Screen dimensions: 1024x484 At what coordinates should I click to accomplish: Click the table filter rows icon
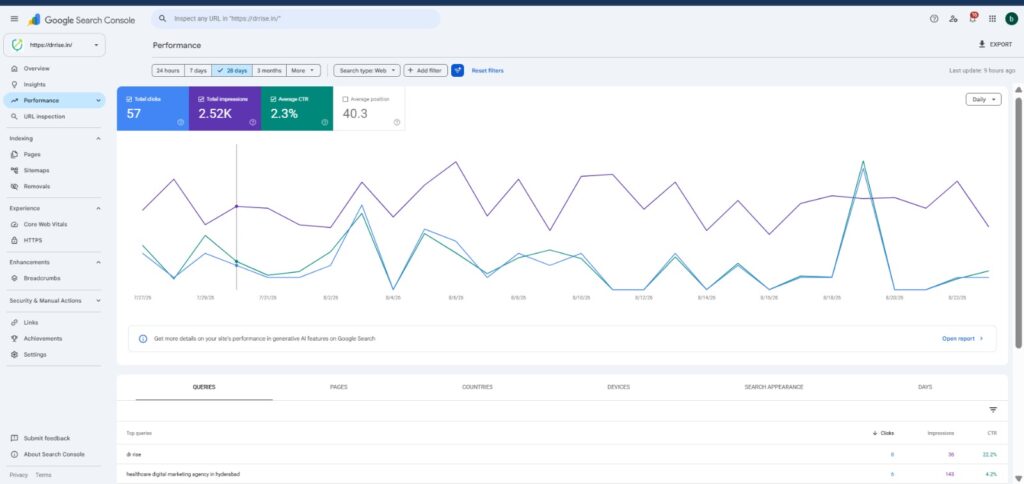993,410
